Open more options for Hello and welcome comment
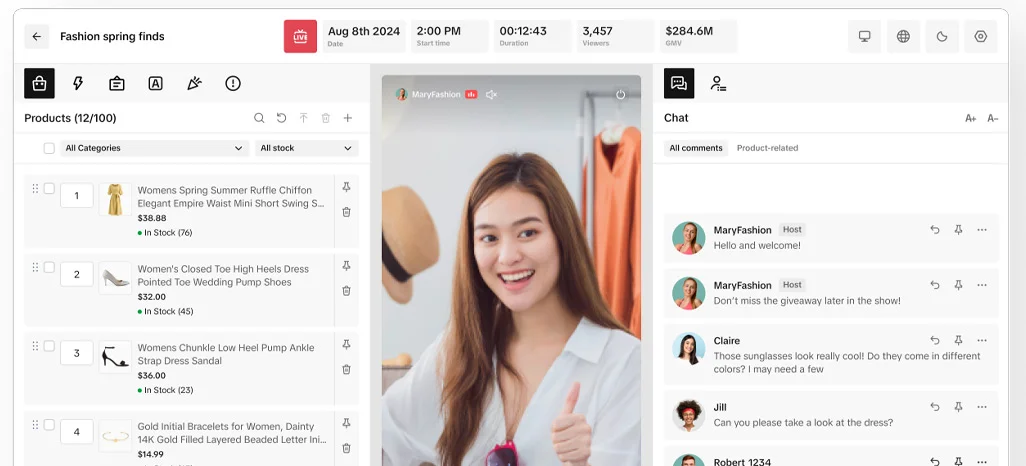The height and width of the screenshot is (466, 1026). tap(982, 230)
